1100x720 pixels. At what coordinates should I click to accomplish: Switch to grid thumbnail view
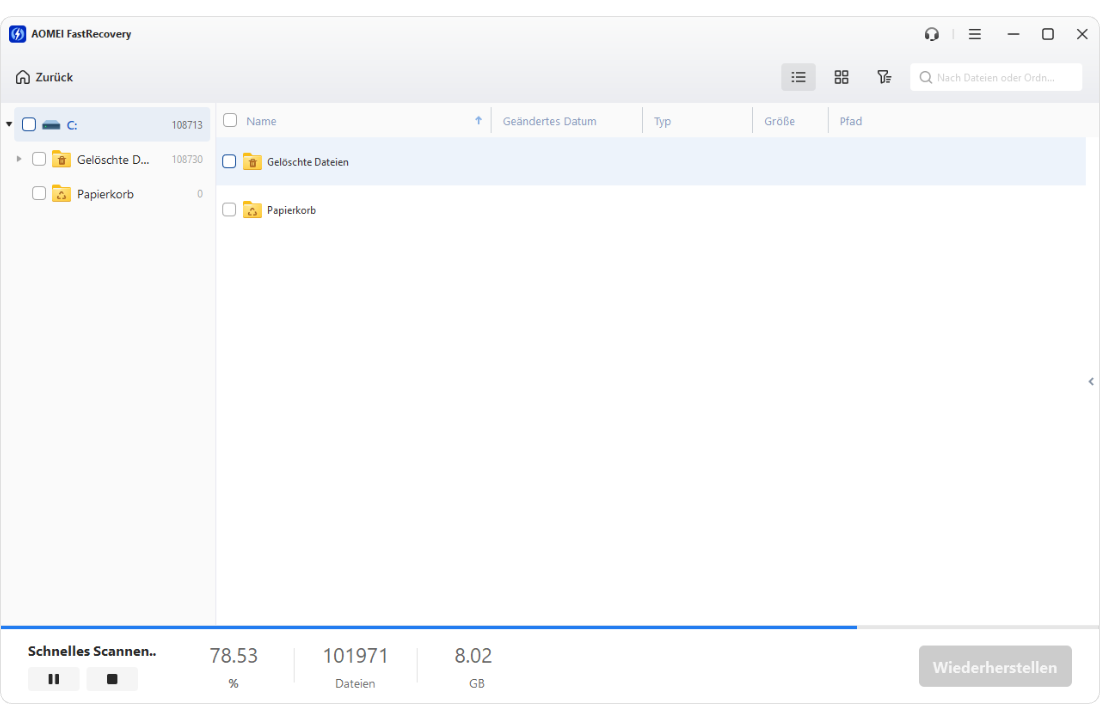pos(841,77)
